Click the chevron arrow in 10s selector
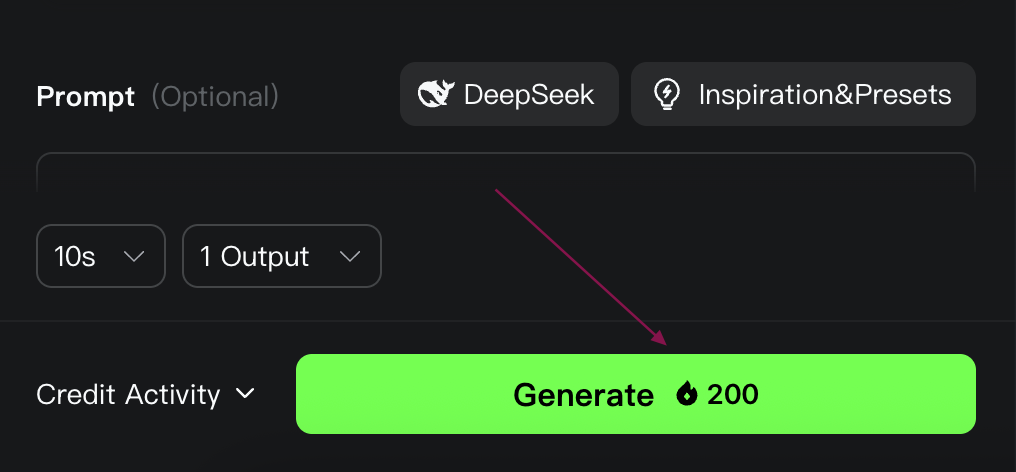 coord(134,257)
